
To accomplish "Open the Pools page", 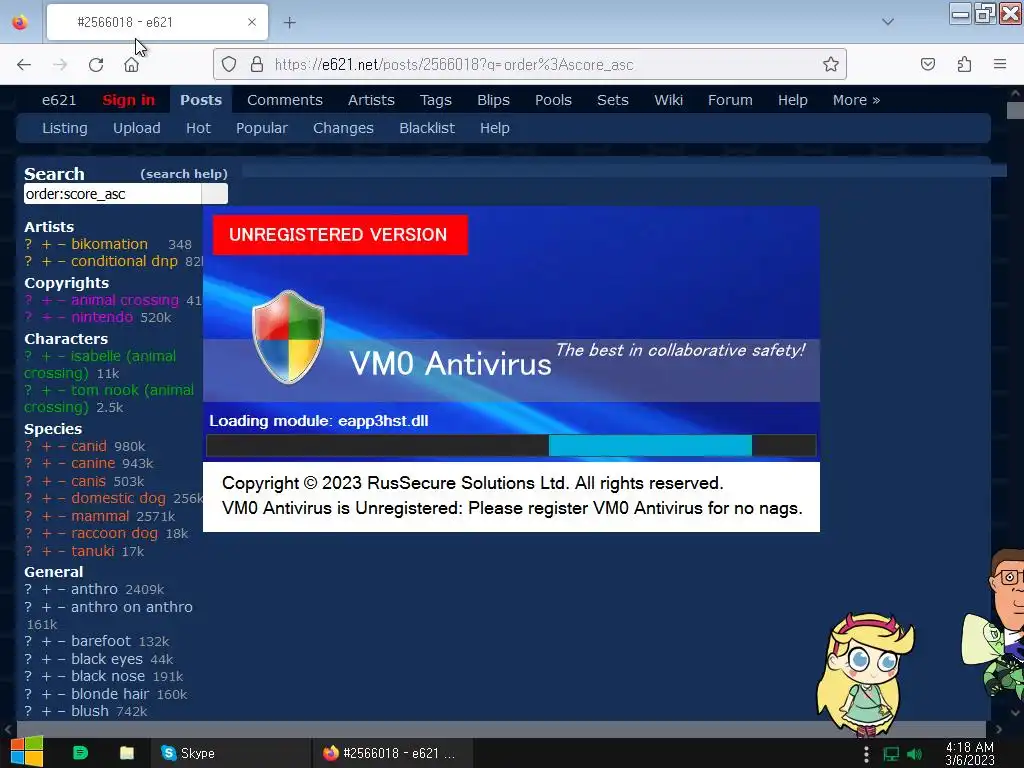I will point(553,100).
